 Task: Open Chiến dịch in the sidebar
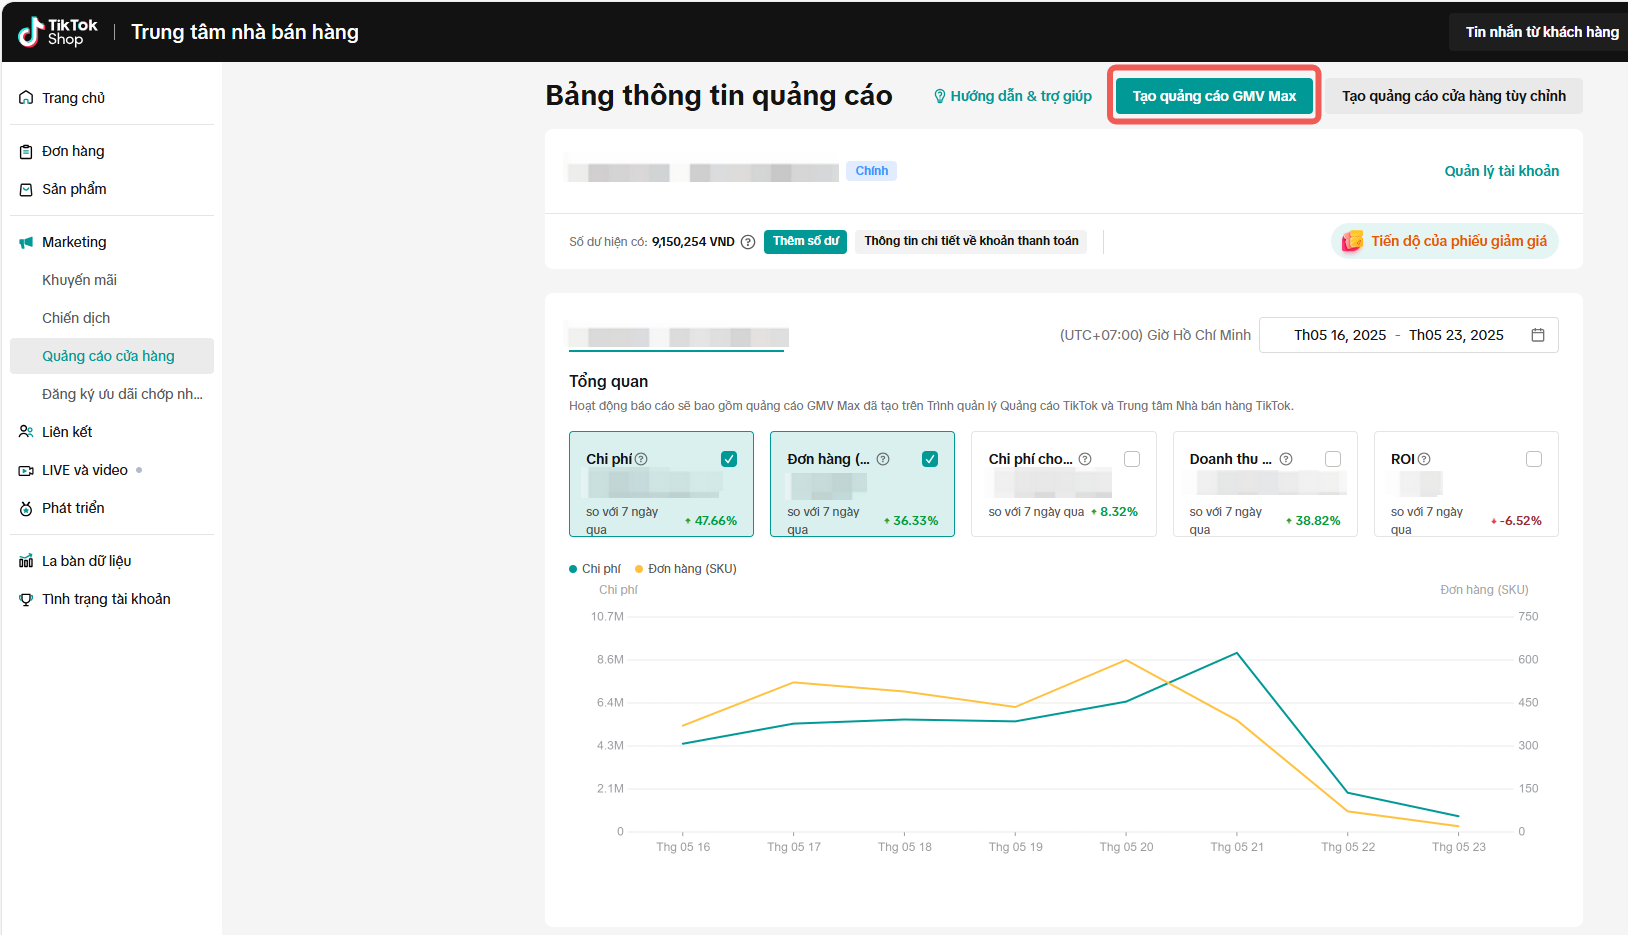point(76,318)
